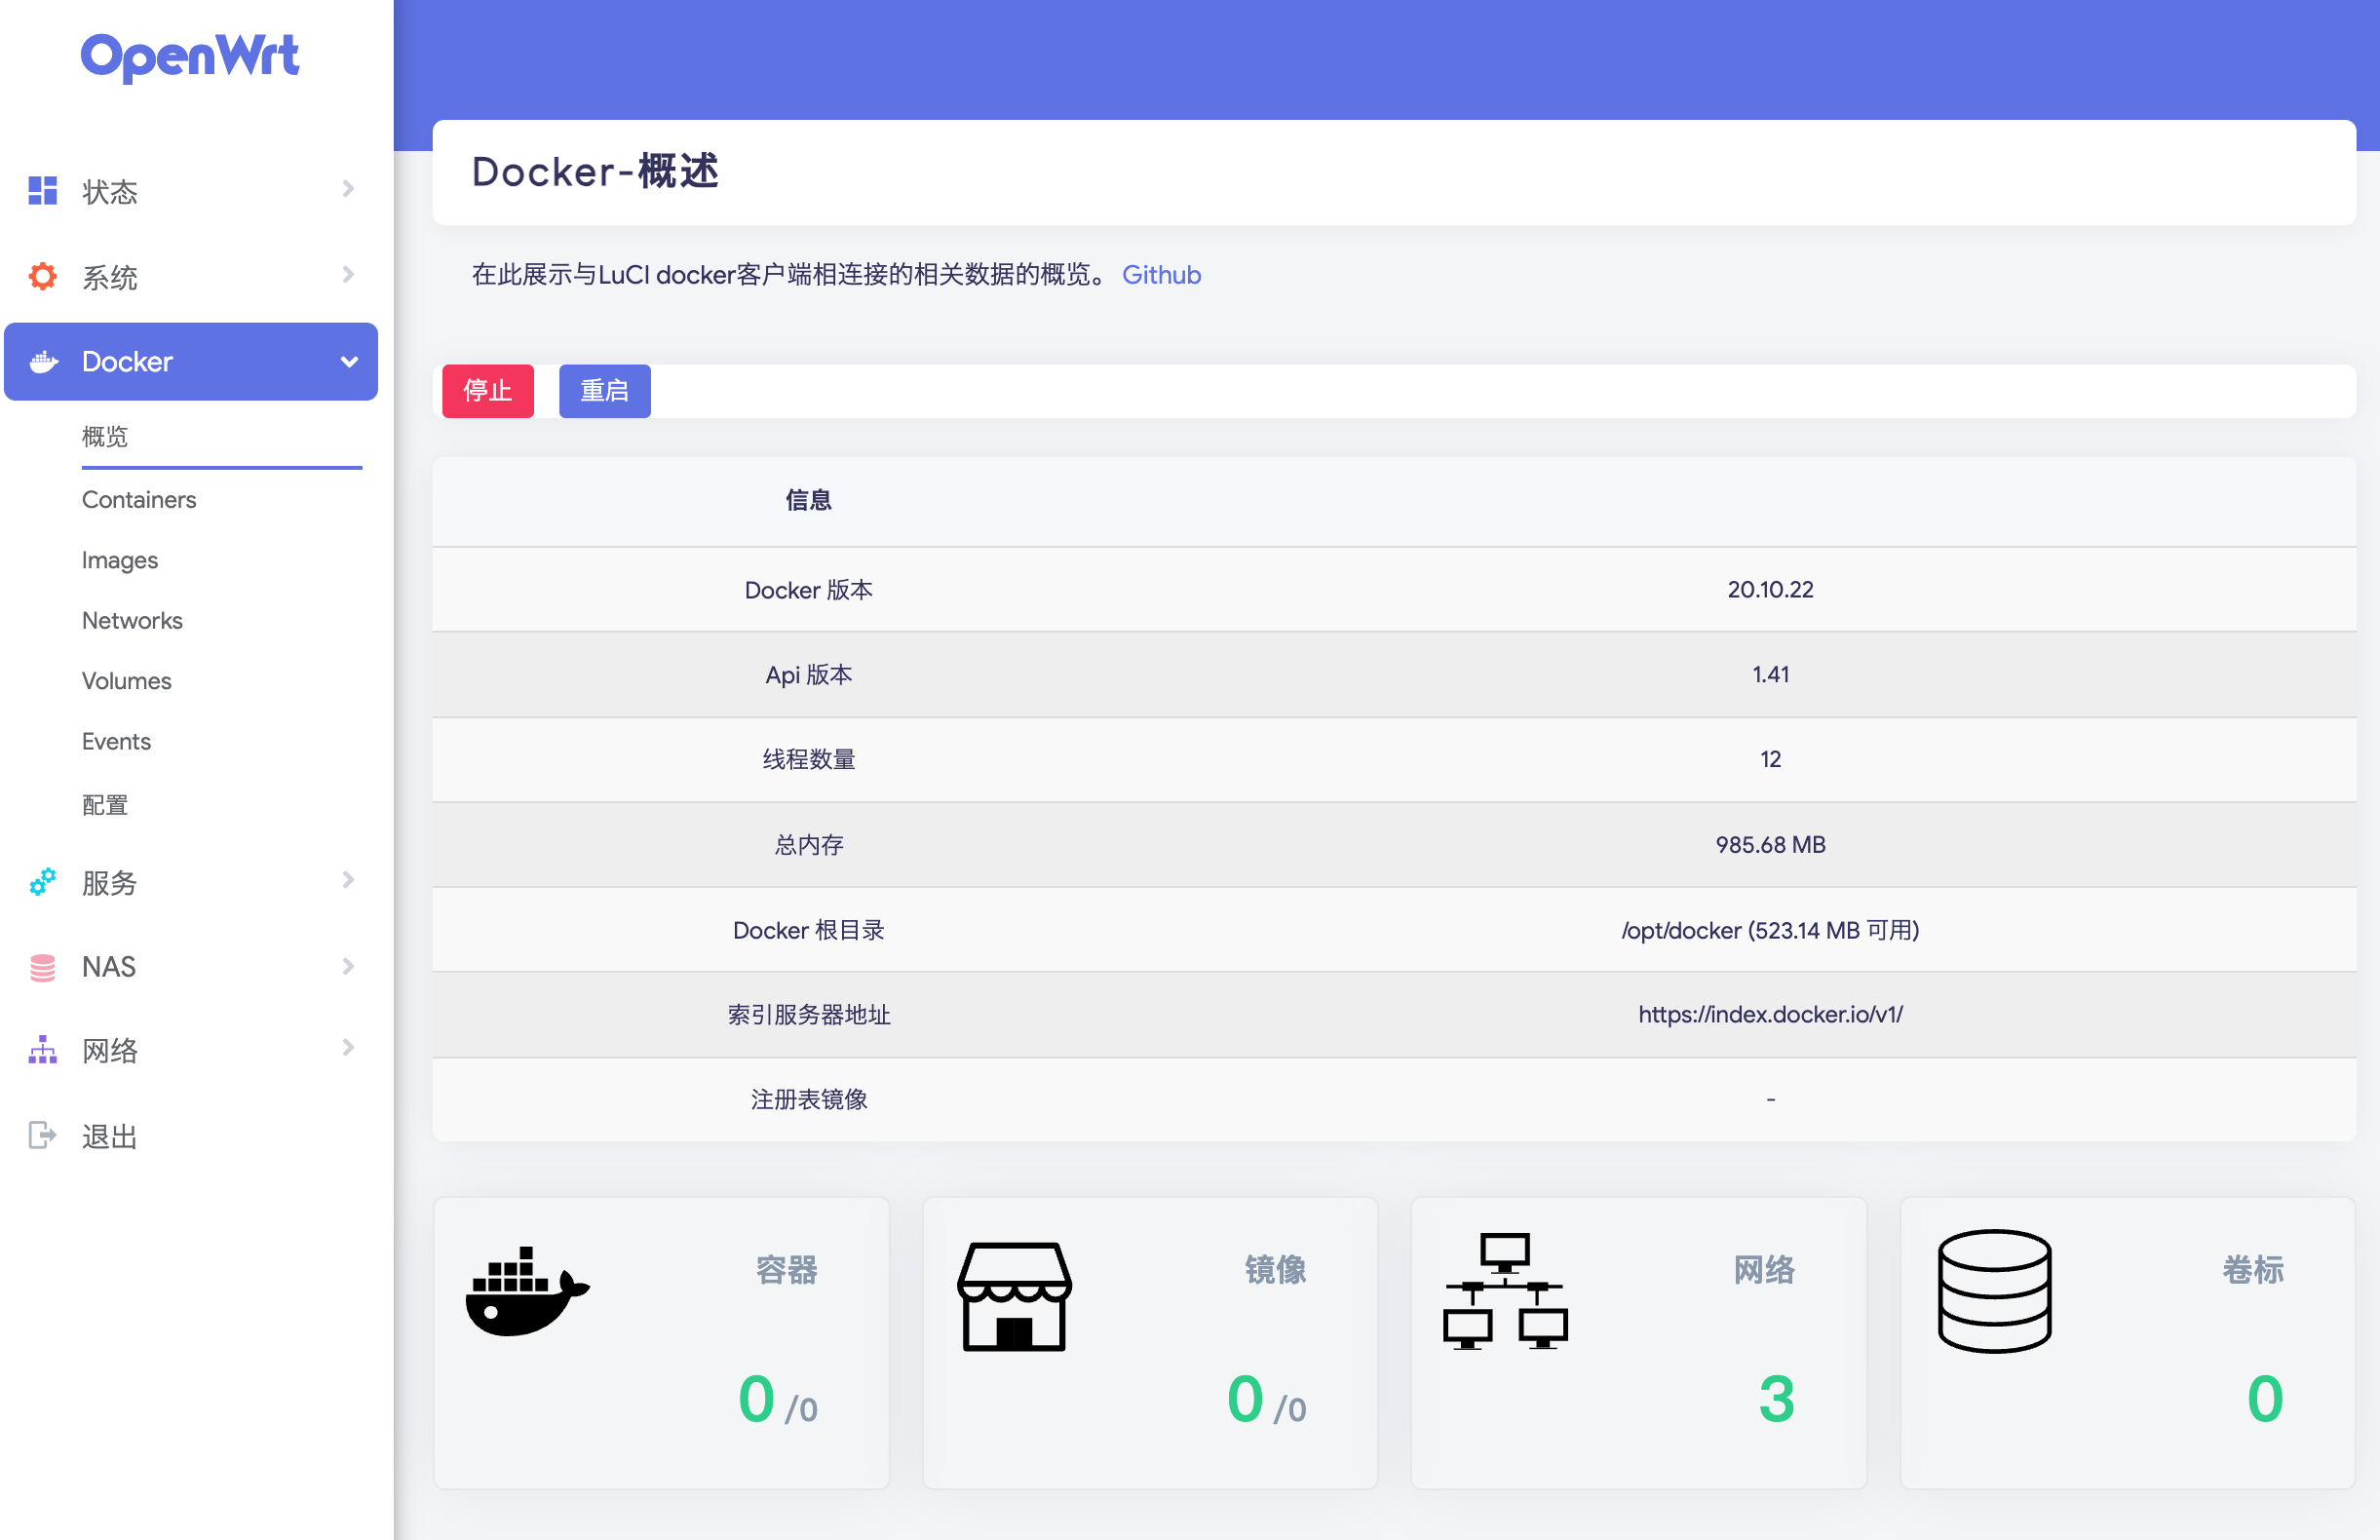Open the Containers submenu item

coord(139,500)
